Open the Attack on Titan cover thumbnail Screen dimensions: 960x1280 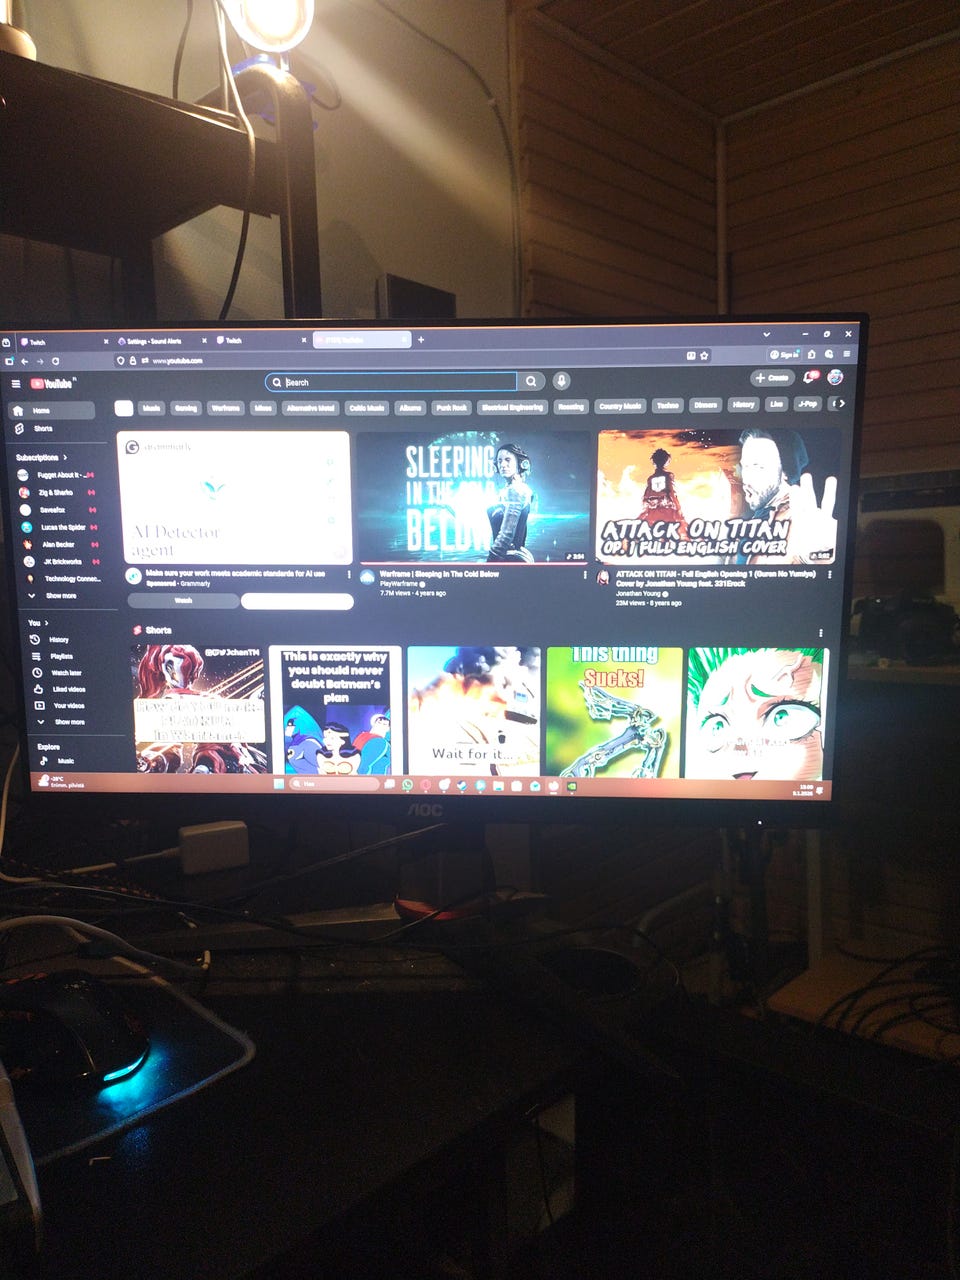(716, 496)
